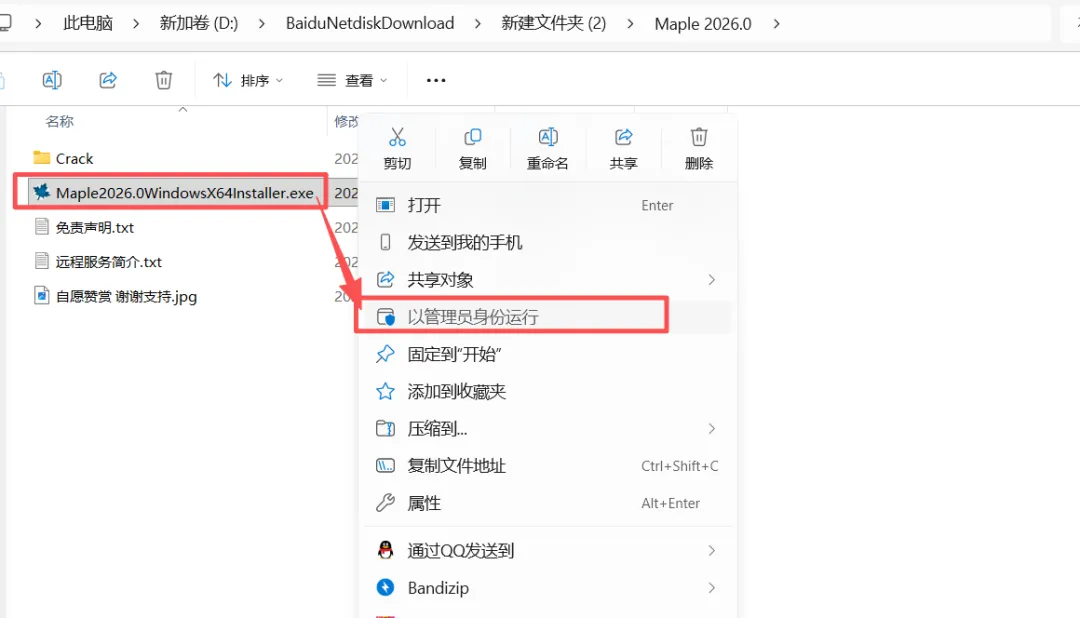Screen dimensions: 1080x618
Task: Expand chevron after BaiduNetdiskDownload breadcrumb
Action: (x=478, y=23)
